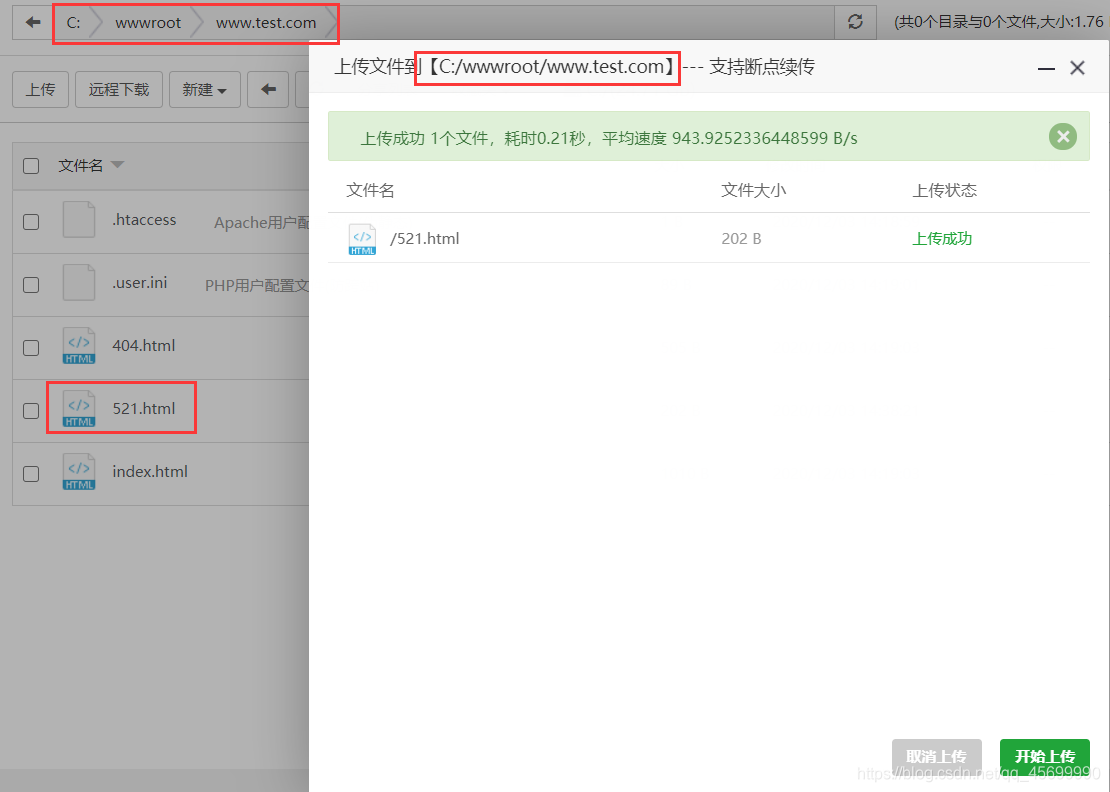Click the PHP用户配置文 description text
Image resolution: width=1110 pixels, height=792 pixels.
[x=257, y=286]
